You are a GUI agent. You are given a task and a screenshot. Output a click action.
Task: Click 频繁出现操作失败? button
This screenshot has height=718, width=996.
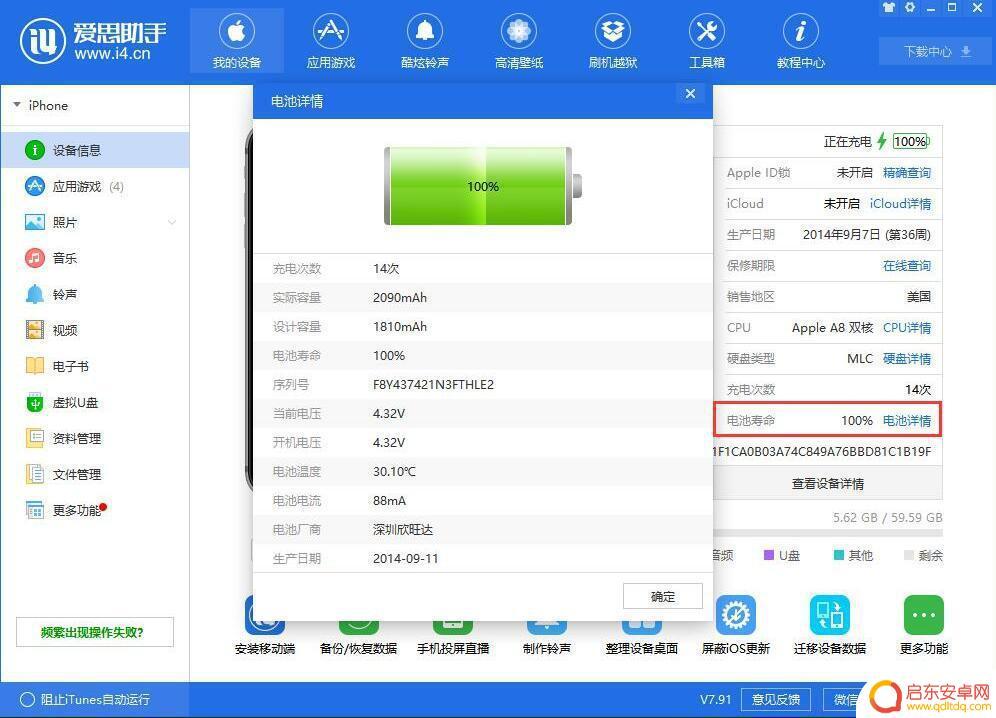[x=95, y=632]
